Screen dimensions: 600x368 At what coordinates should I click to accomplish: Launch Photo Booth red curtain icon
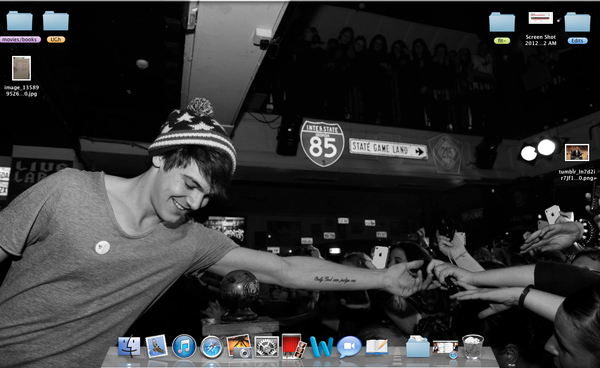point(293,346)
